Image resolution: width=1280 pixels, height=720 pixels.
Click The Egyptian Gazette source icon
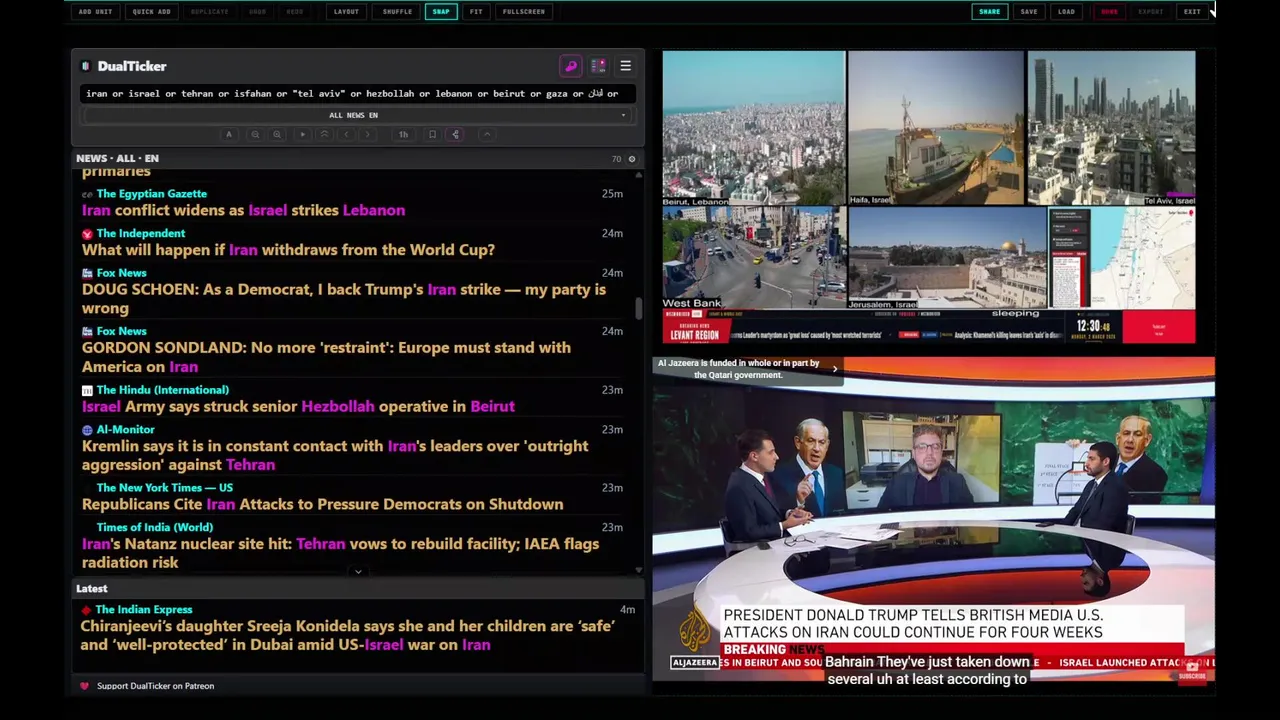[87, 194]
